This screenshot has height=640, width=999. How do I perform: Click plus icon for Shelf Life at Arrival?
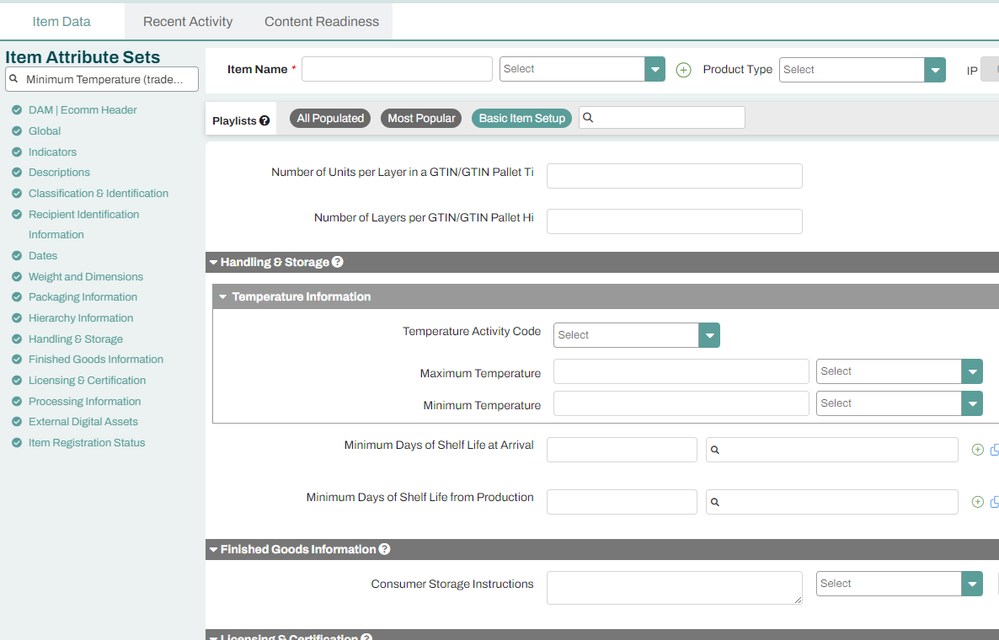(x=977, y=450)
